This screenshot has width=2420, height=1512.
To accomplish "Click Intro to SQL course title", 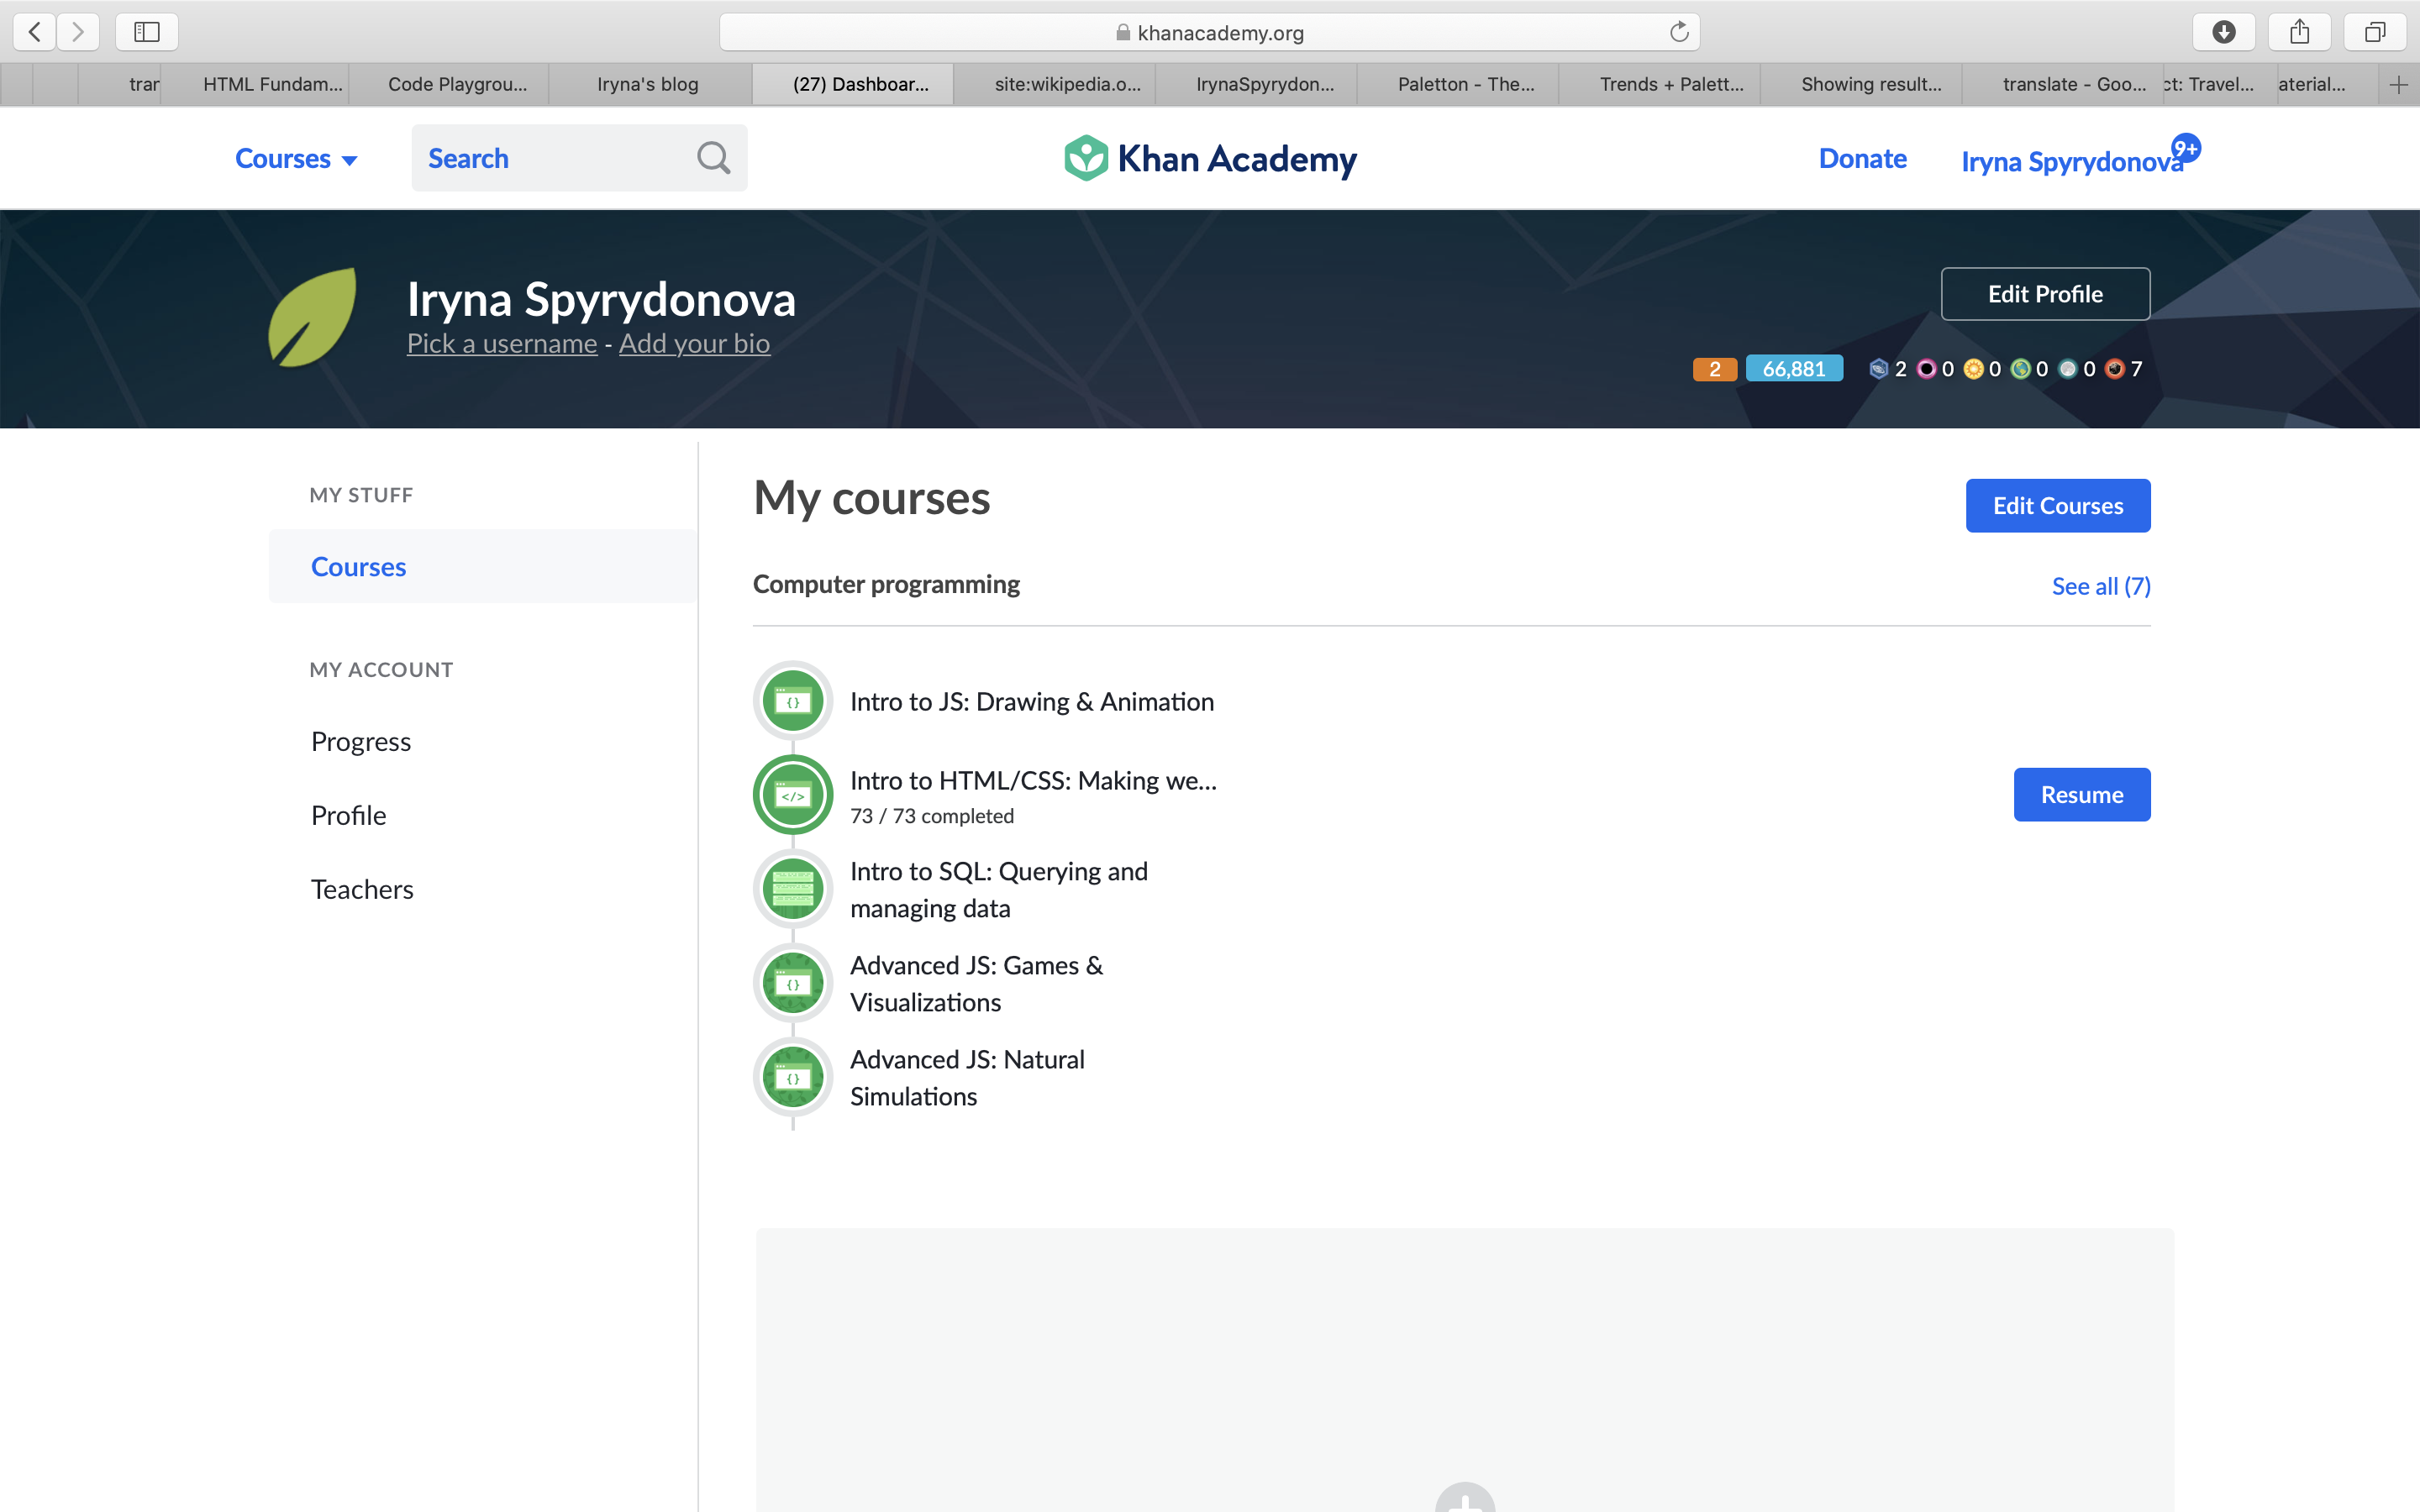I will pos(998,889).
